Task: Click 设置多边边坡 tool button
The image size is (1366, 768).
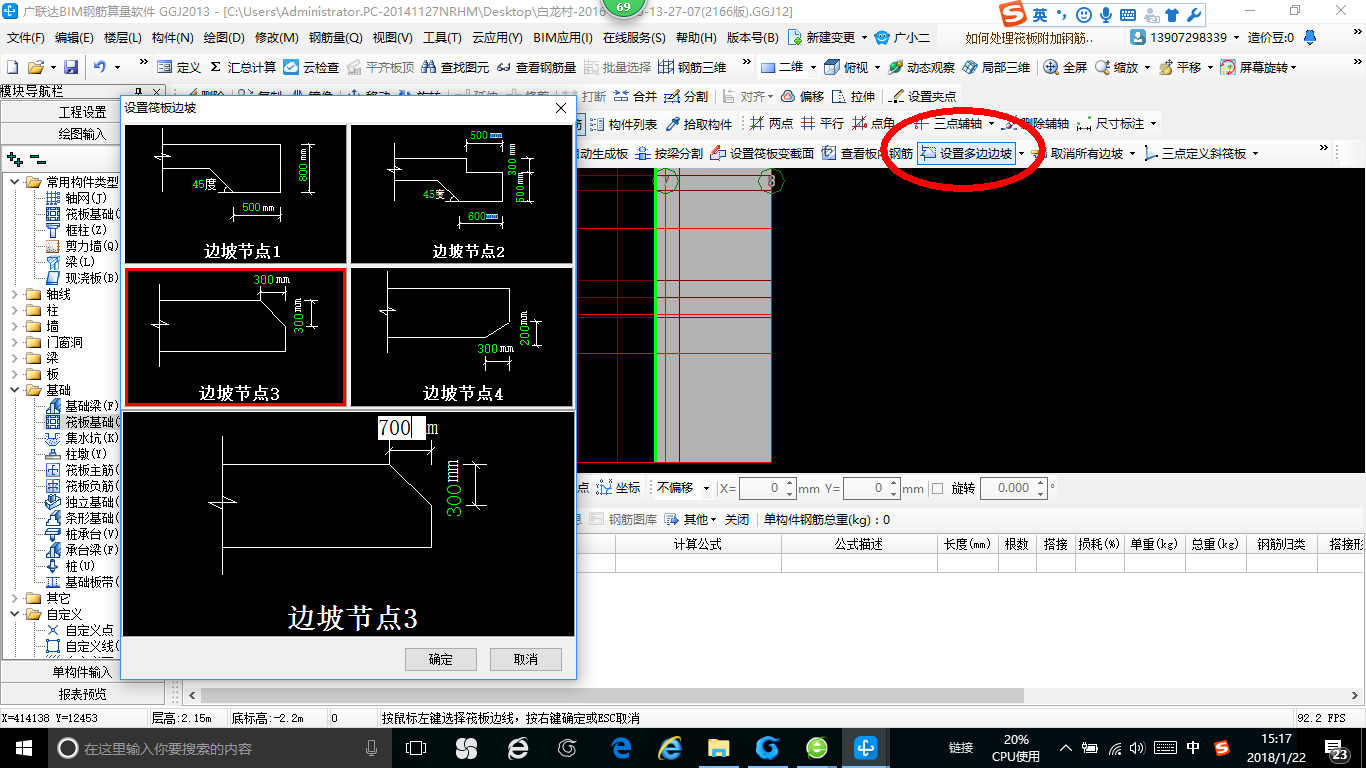Action: coord(965,153)
